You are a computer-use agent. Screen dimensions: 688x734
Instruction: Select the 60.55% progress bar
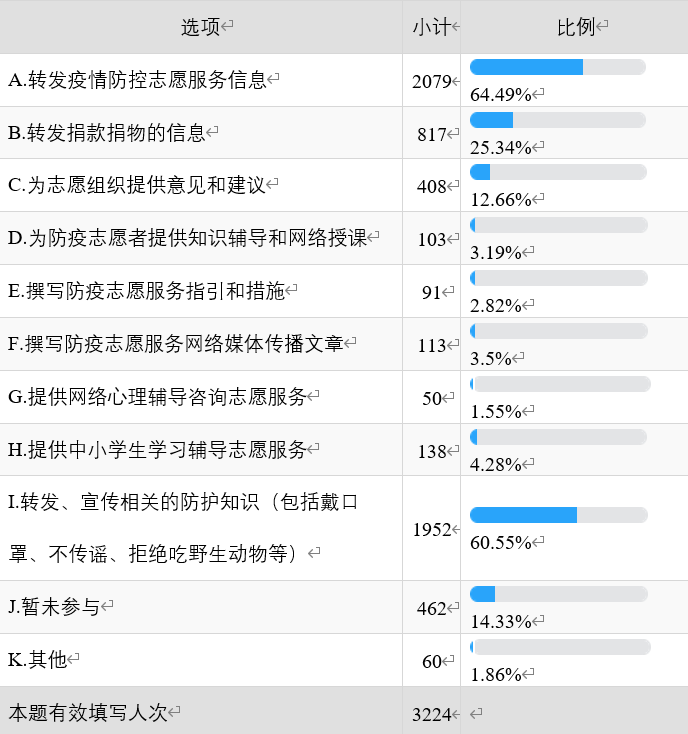(559, 515)
